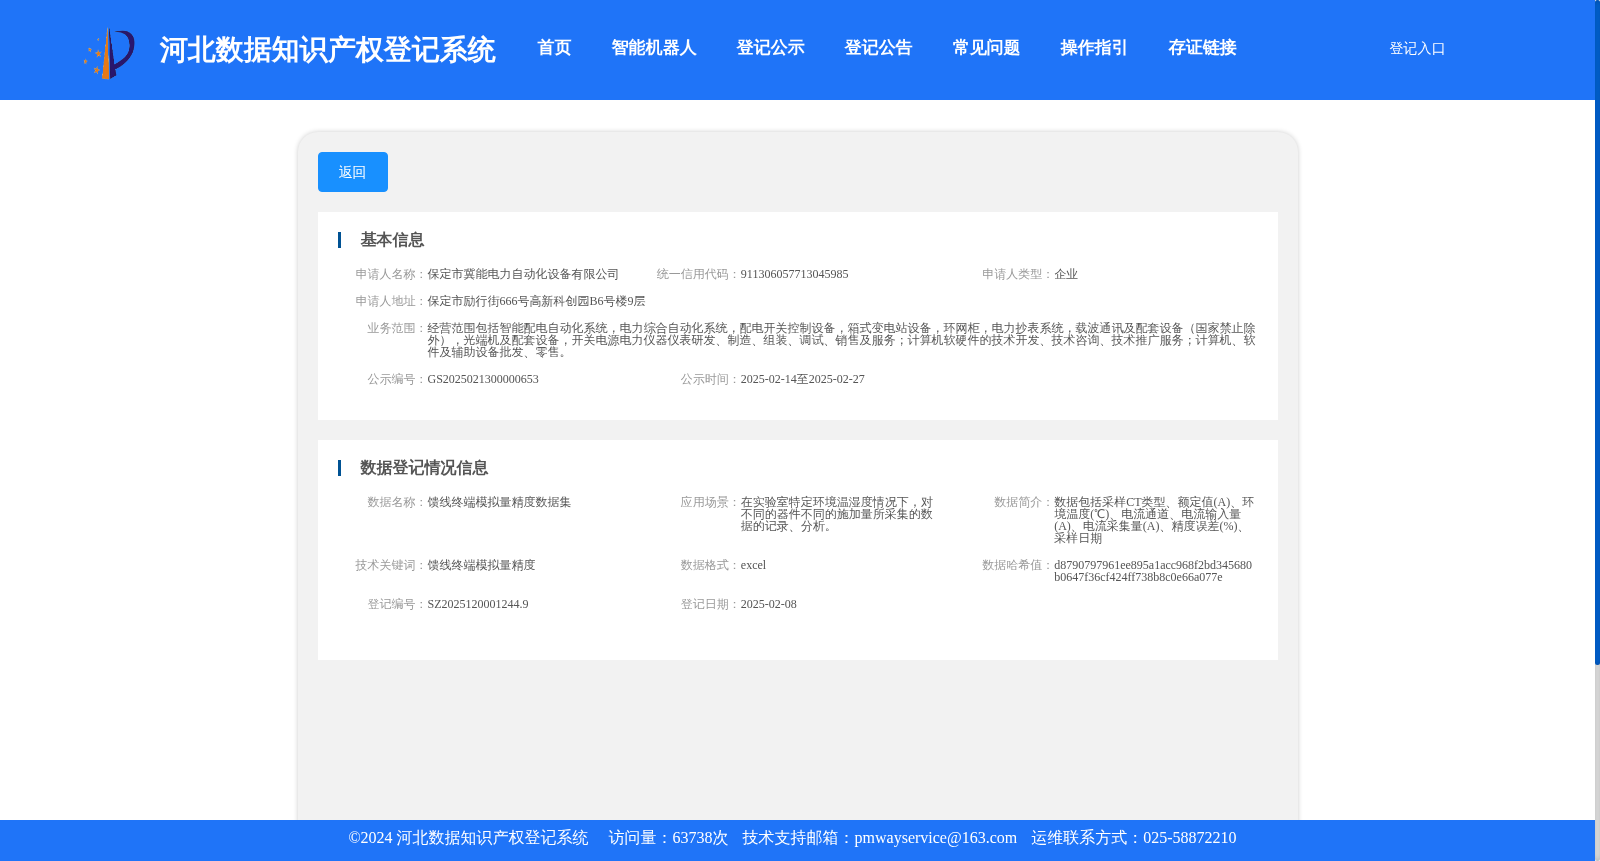The width and height of the screenshot is (1600, 861).
Task: Click the 访问量：63738次 counter
Action: pos(668,838)
